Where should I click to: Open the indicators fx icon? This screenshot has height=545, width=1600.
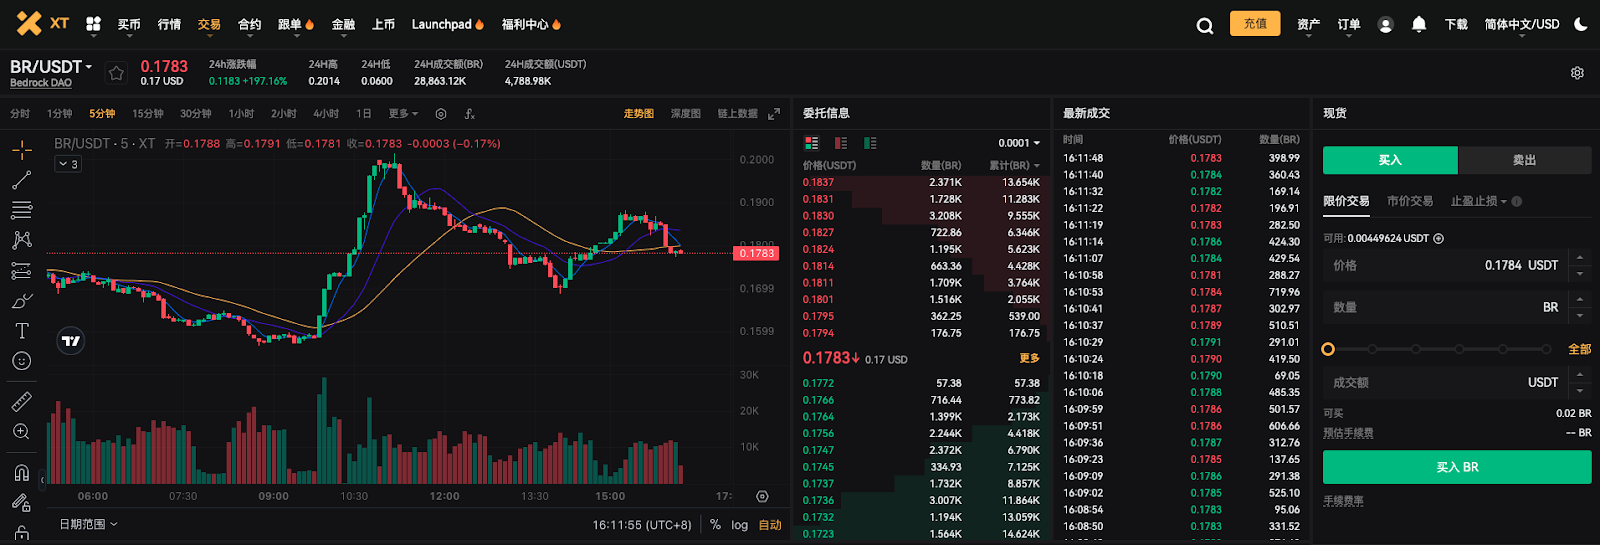pyautogui.click(x=469, y=114)
